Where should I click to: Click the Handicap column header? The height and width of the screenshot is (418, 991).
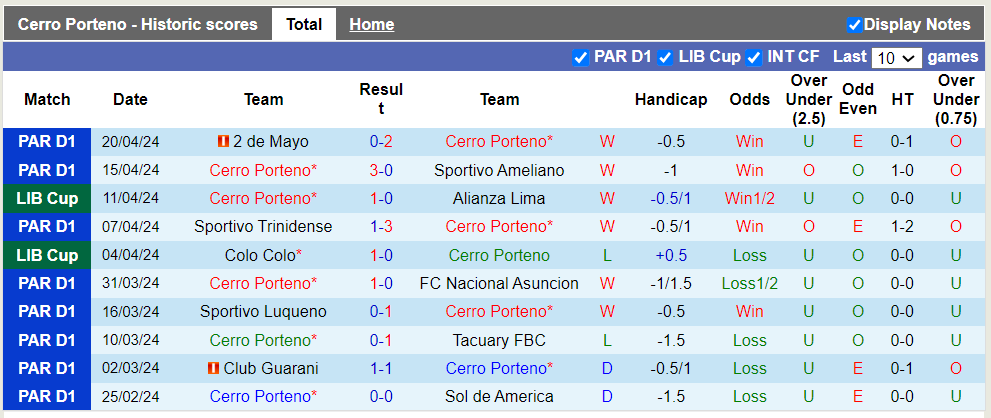coord(670,99)
